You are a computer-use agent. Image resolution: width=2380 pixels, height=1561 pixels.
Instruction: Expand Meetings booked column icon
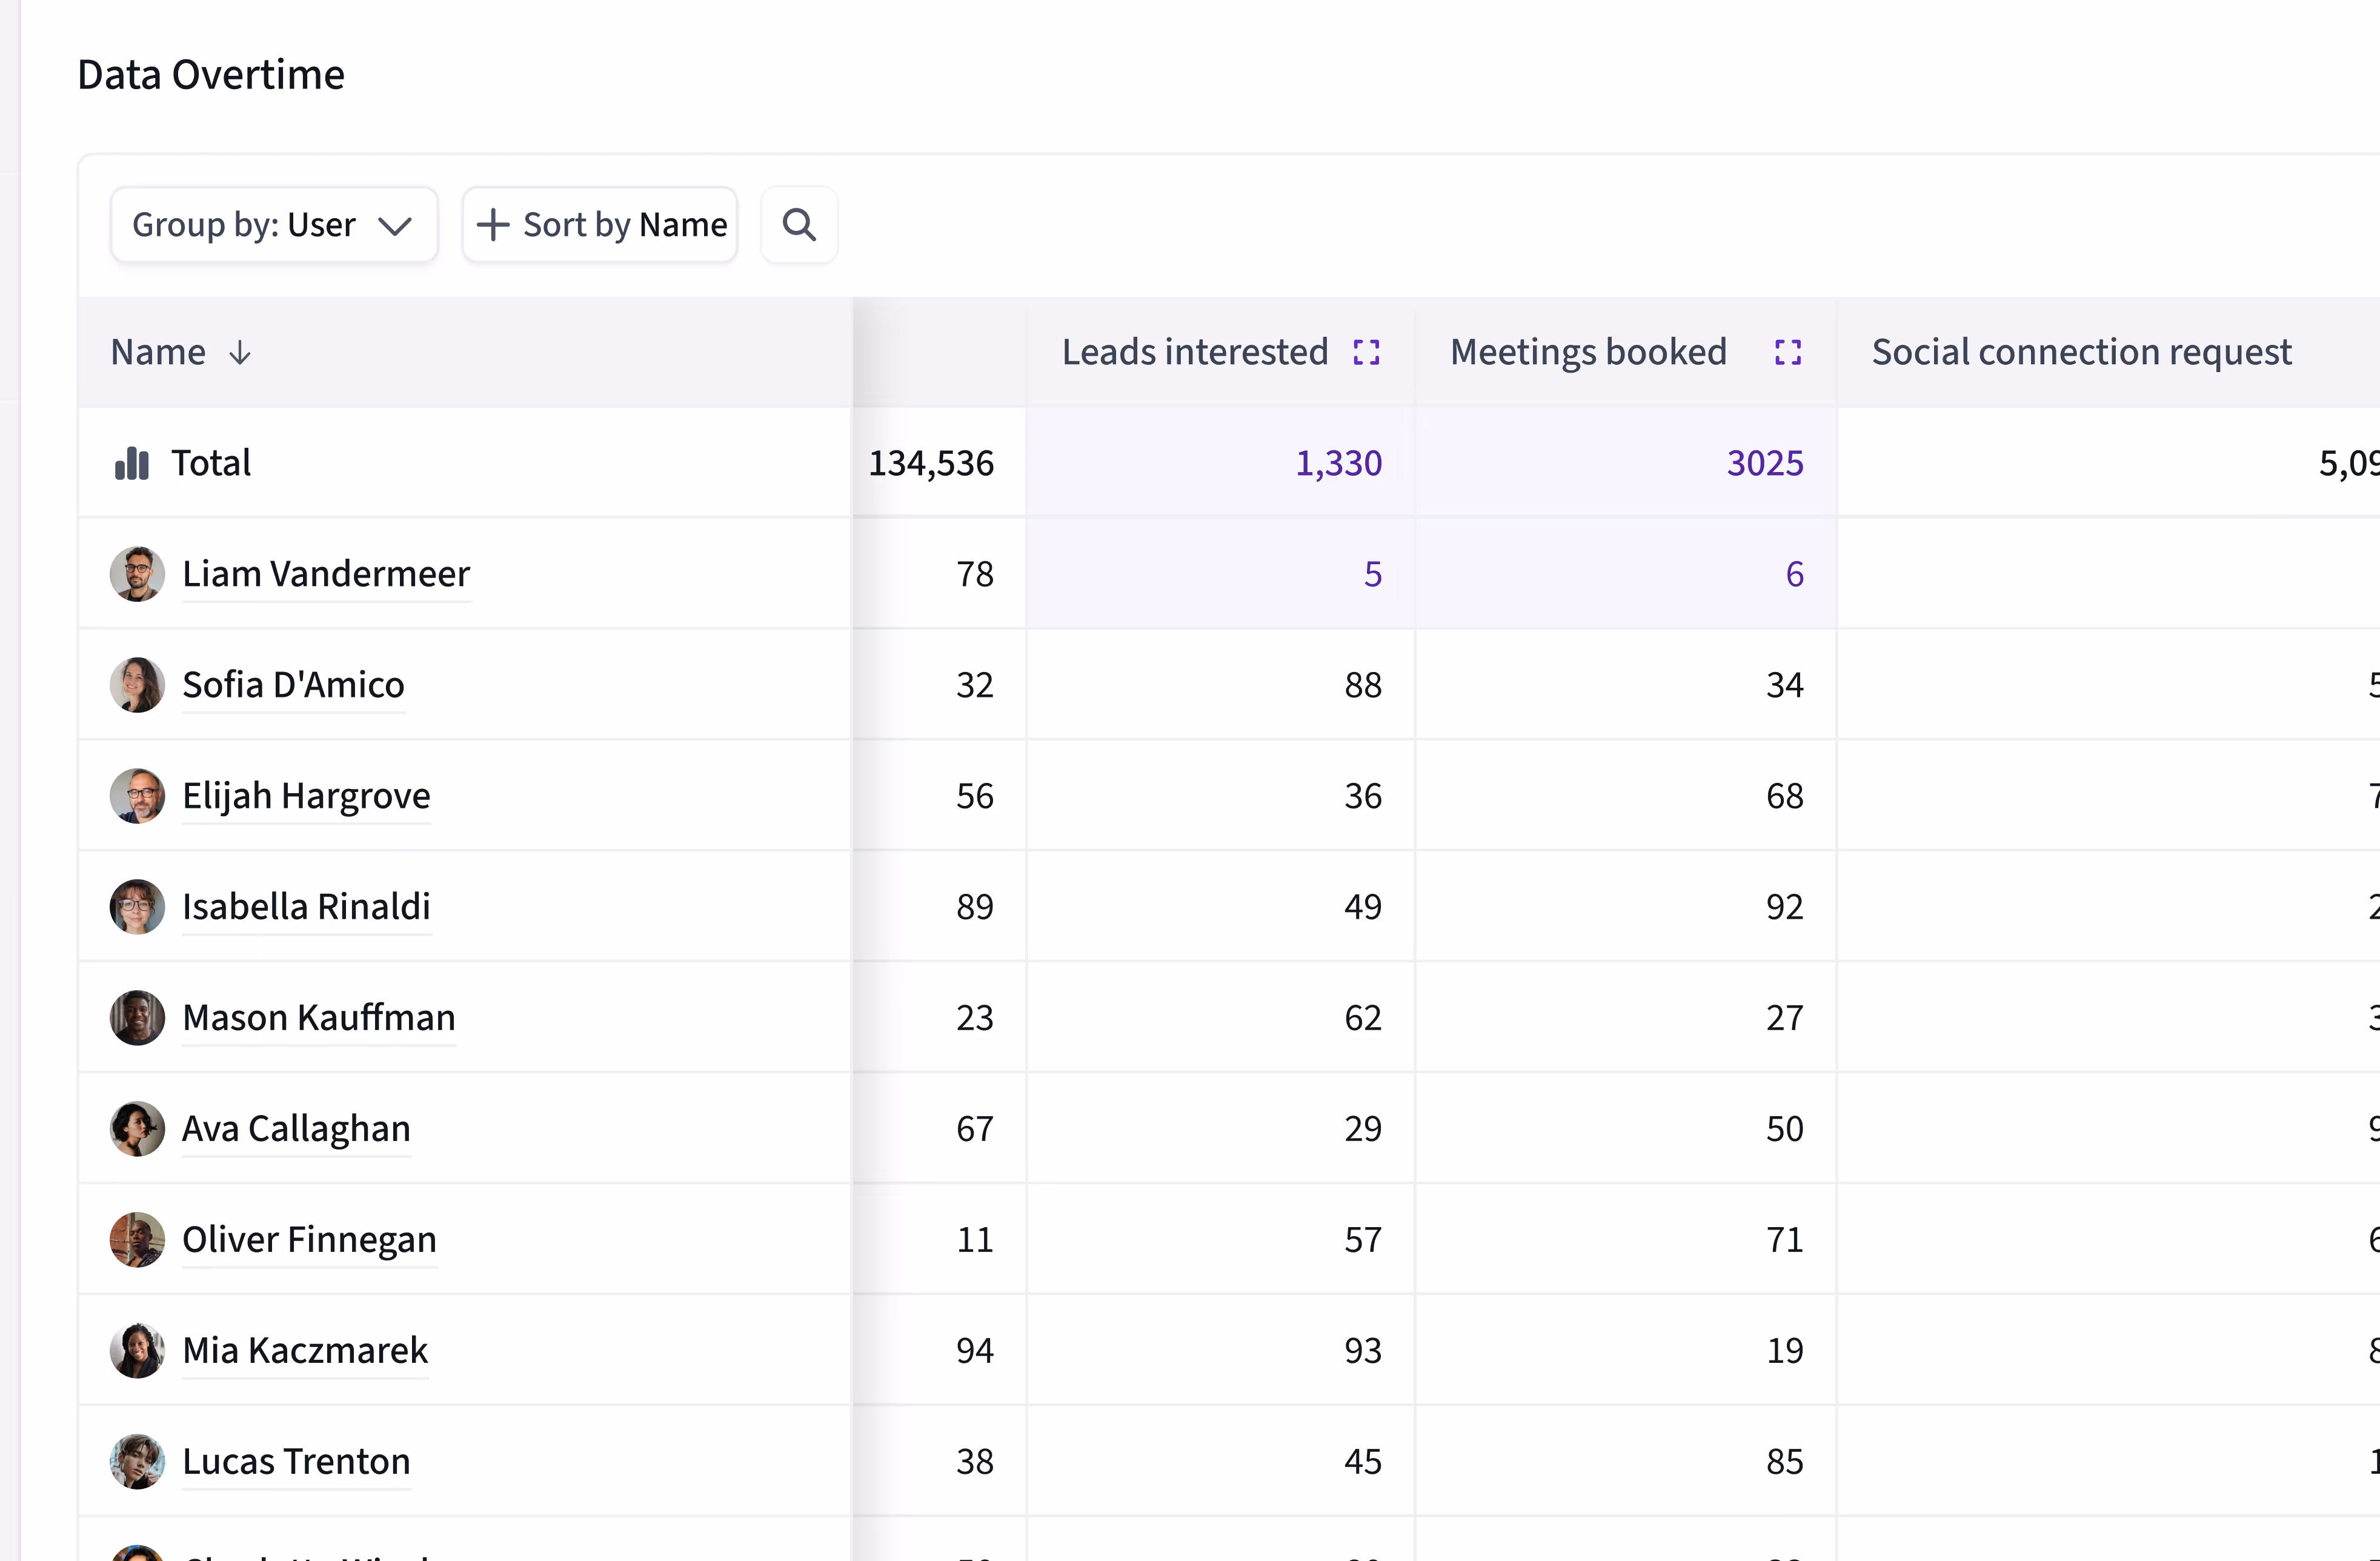pos(1788,352)
